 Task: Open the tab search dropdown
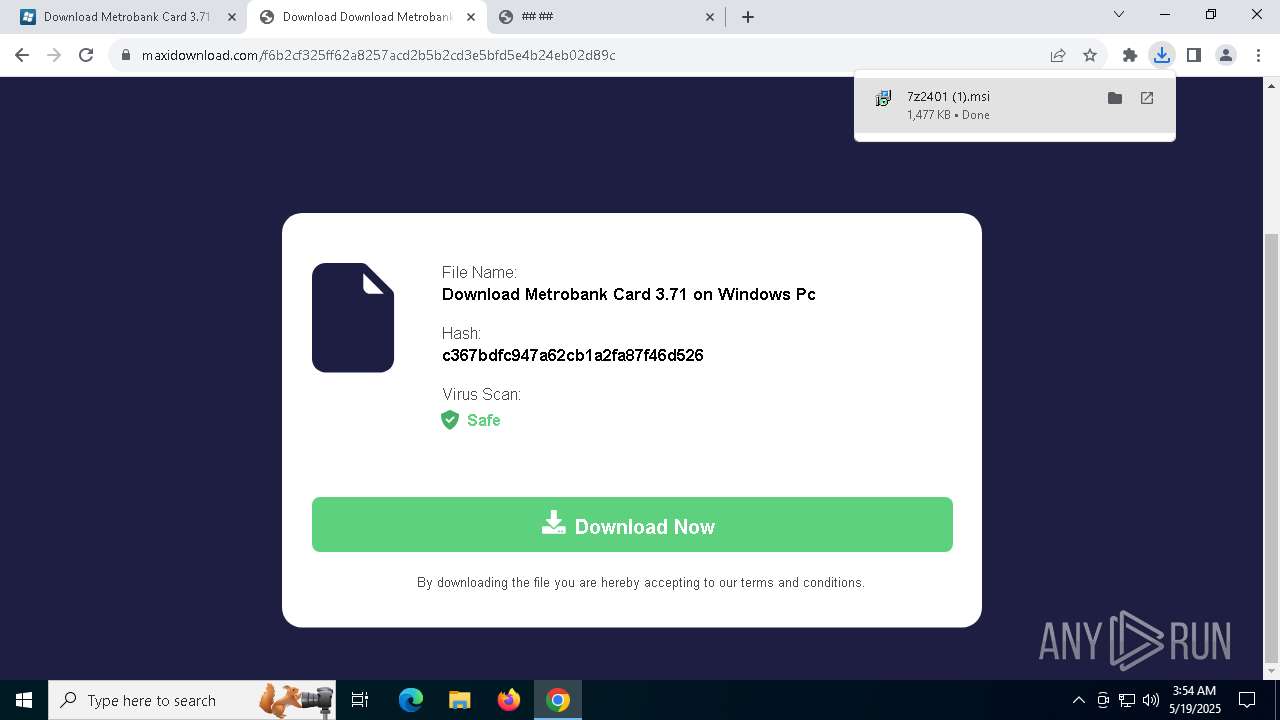[x=1119, y=15]
